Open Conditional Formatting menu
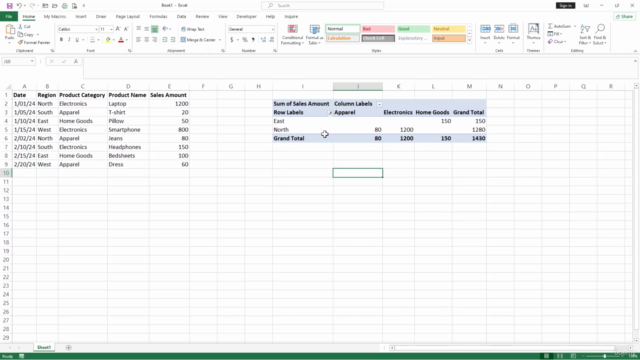Viewport: 640px width, 360px height. pos(292,34)
